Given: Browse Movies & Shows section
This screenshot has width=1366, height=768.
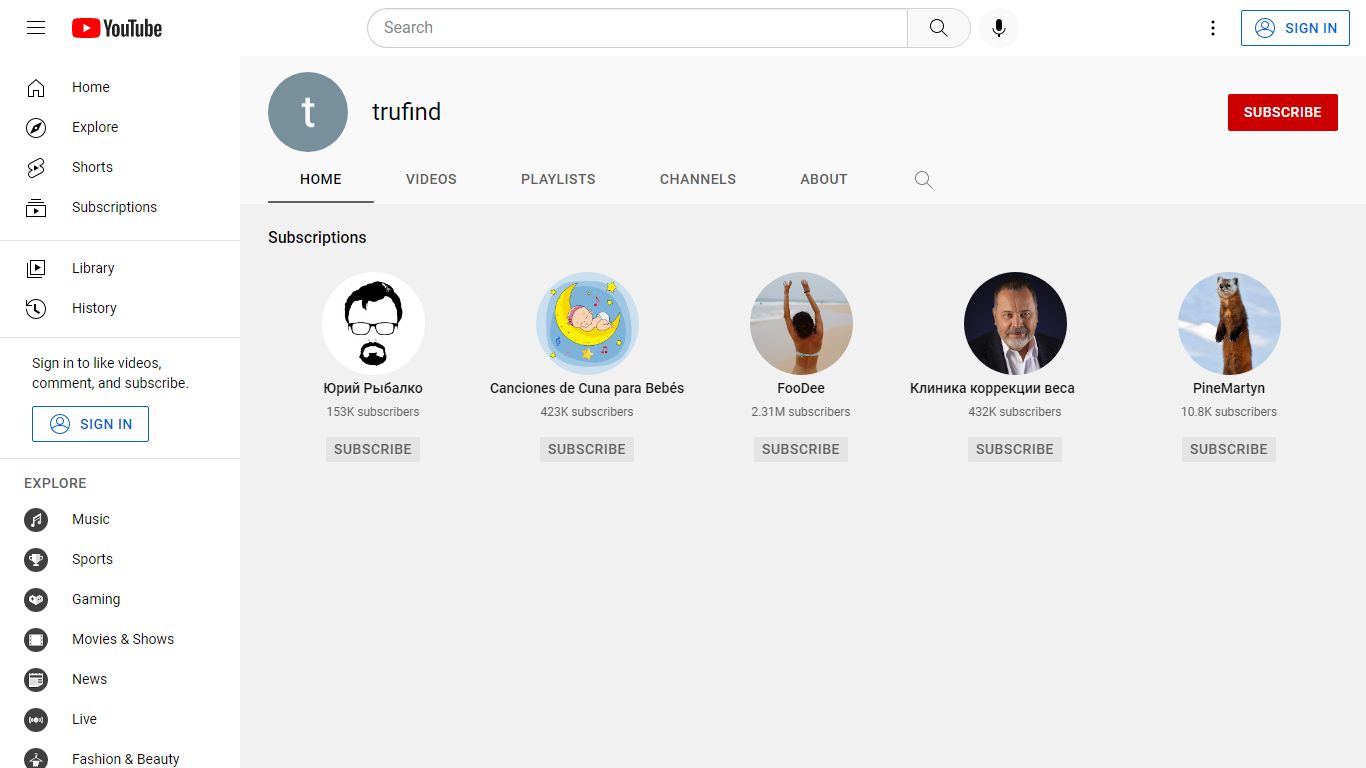Looking at the screenshot, I should click(120, 639).
